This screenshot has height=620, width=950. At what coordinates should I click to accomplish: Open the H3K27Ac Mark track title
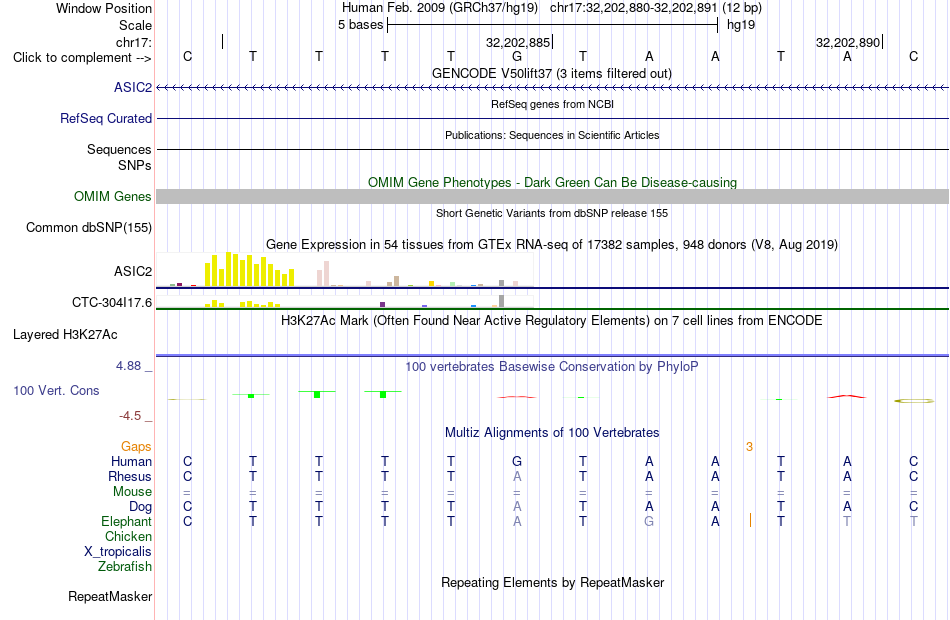551,320
